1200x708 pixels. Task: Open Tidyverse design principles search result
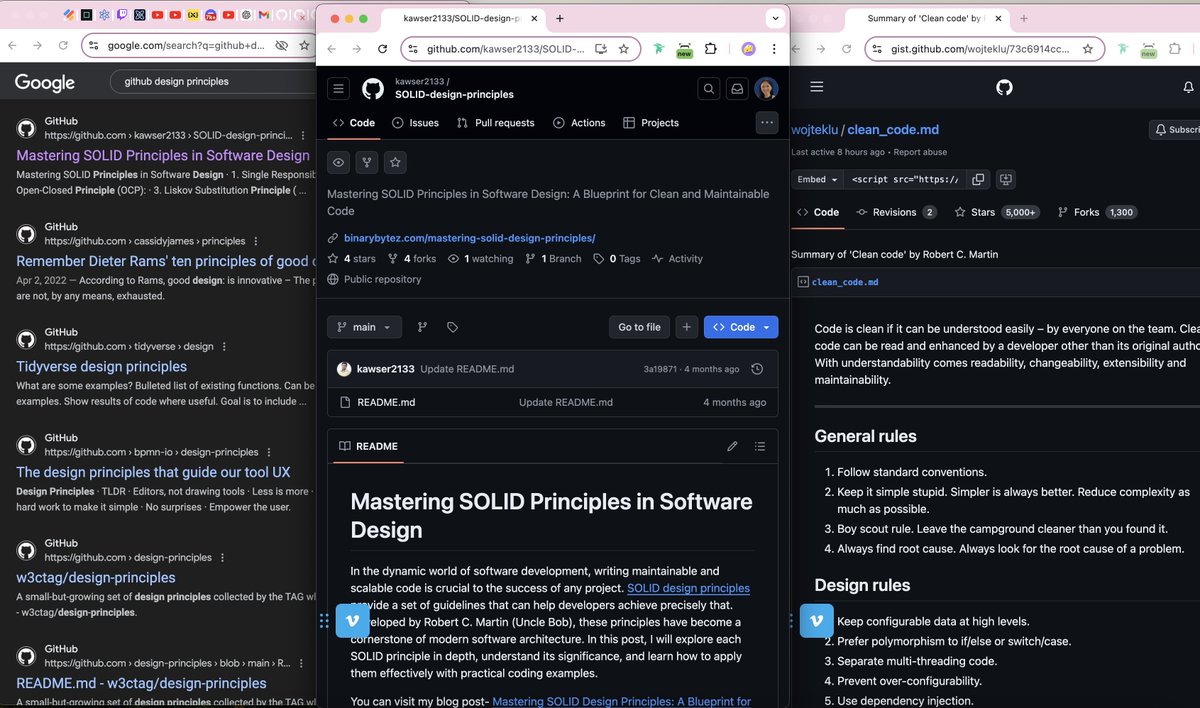(x=101, y=366)
